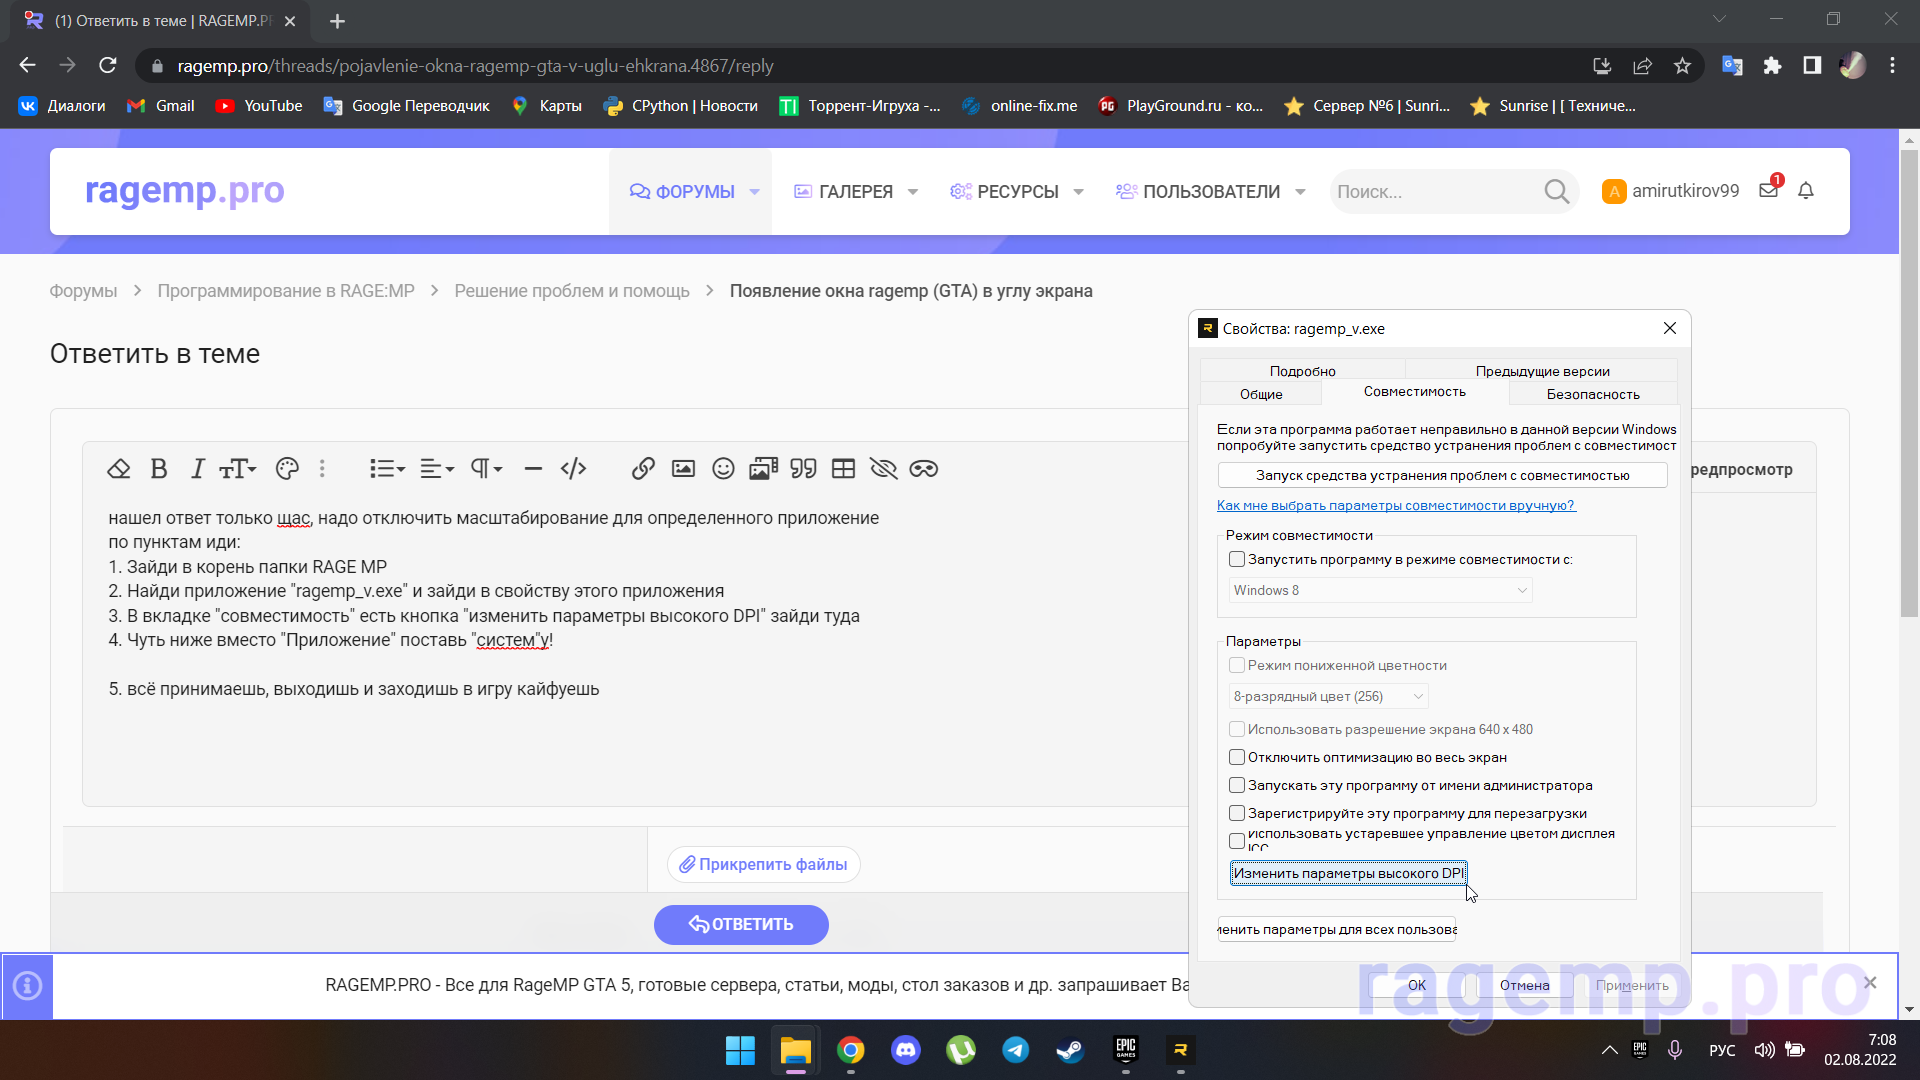This screenshot has height=1080, width=1920.
Task: Check disable fullscreen optimization option
Action: point(1237,758)
